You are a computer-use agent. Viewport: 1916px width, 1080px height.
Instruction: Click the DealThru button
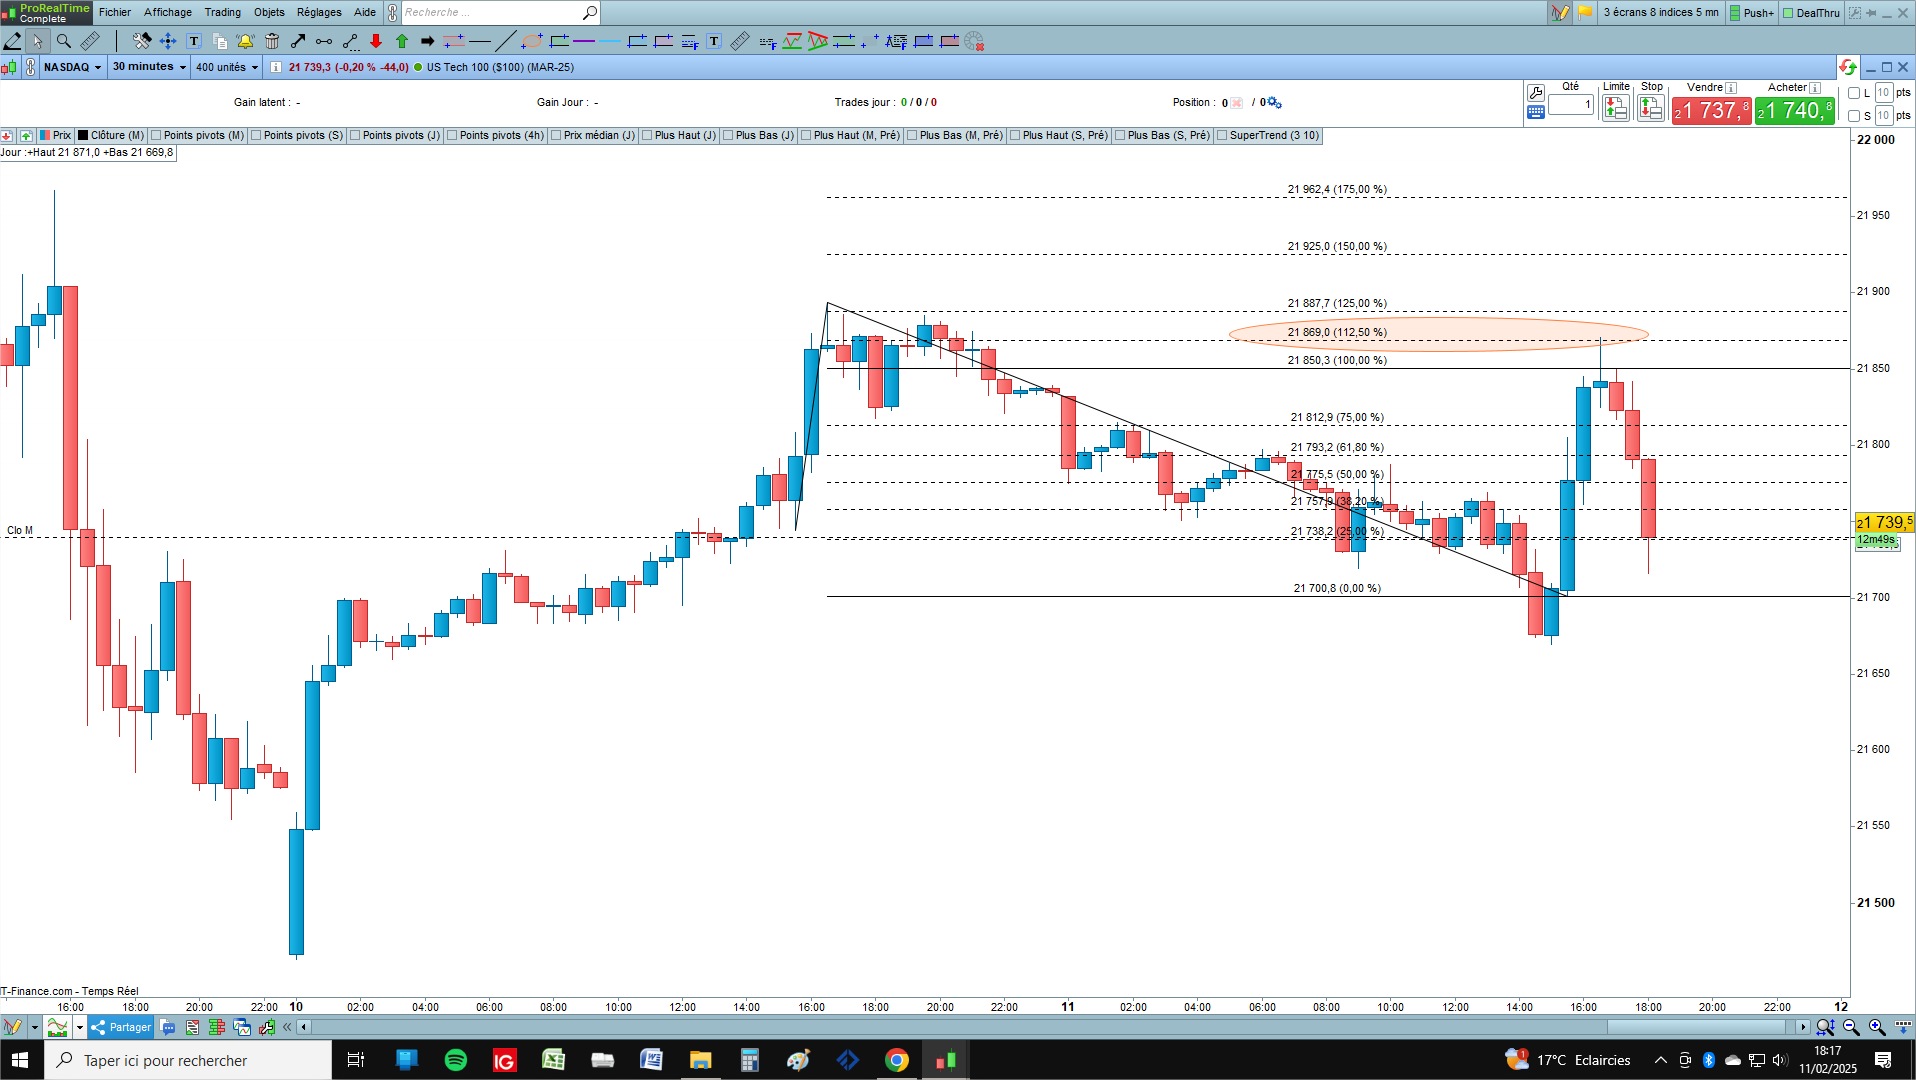(1811, 13)
